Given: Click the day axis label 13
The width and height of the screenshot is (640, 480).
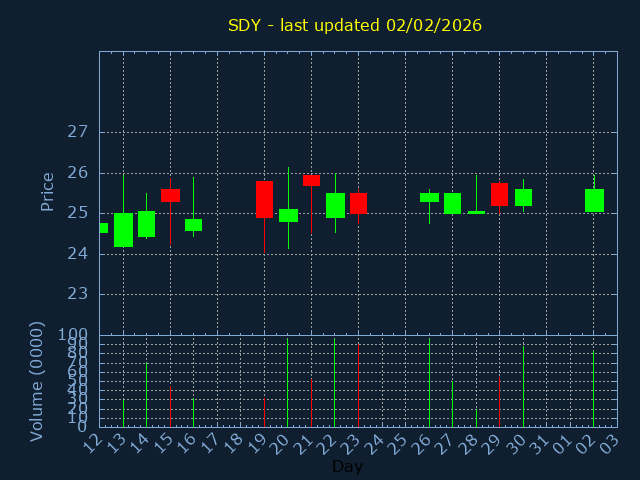Looking at the screenshot, I should [117, 444].
